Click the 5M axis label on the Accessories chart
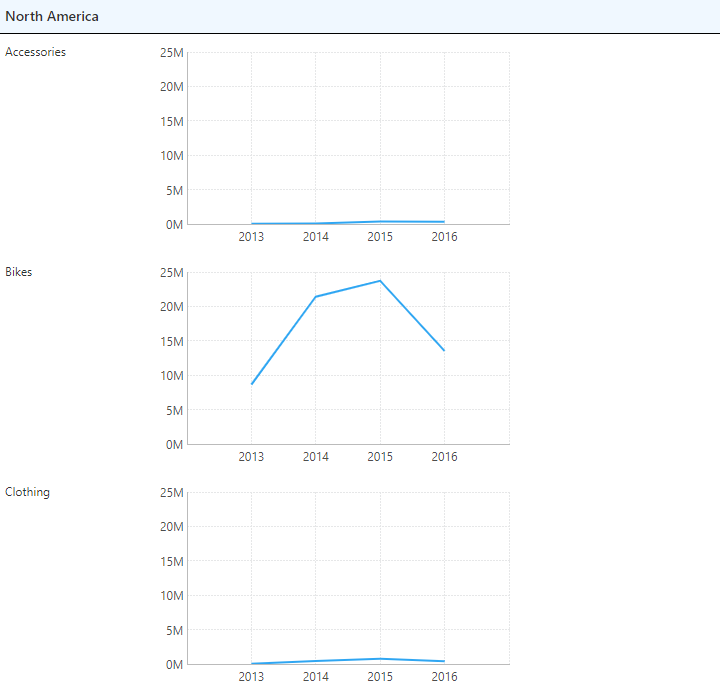The width and height of the screenshot is (721, 700). click(174, 190)
